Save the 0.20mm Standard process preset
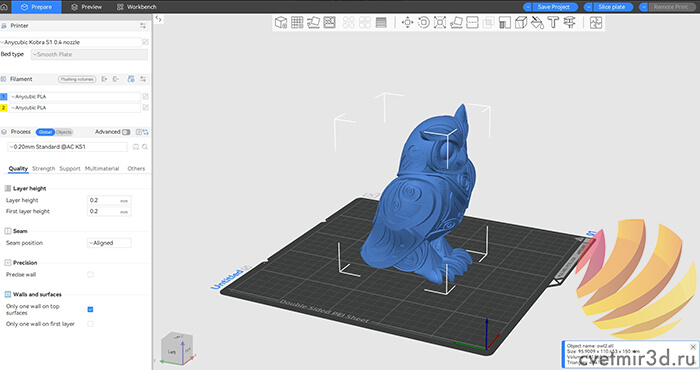 pyautogui.click(x=136, y=147)
